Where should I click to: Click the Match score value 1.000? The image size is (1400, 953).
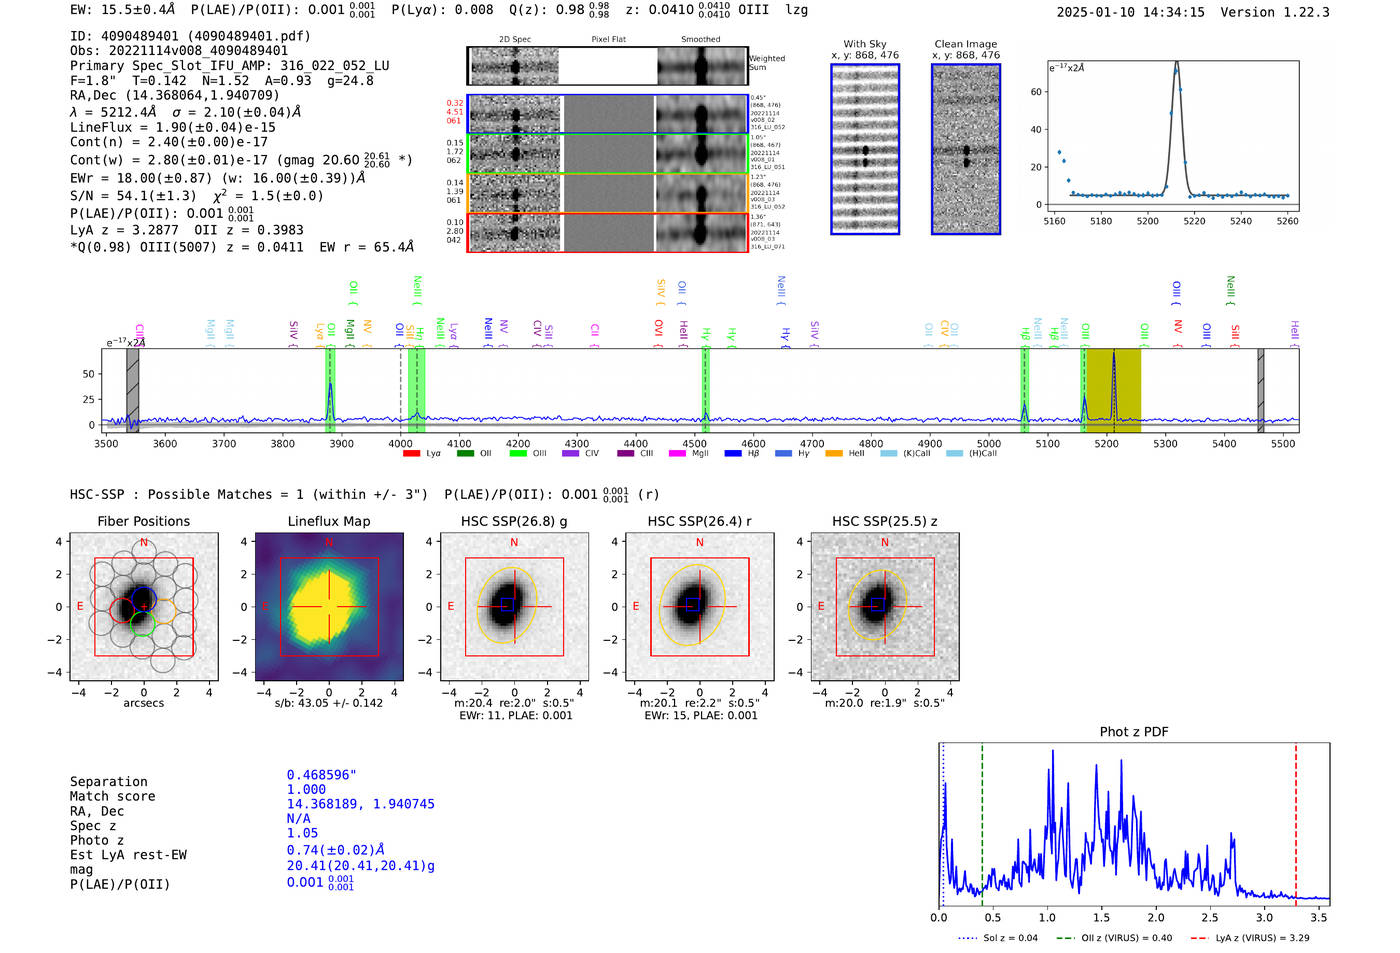click(x=306, y=790)
